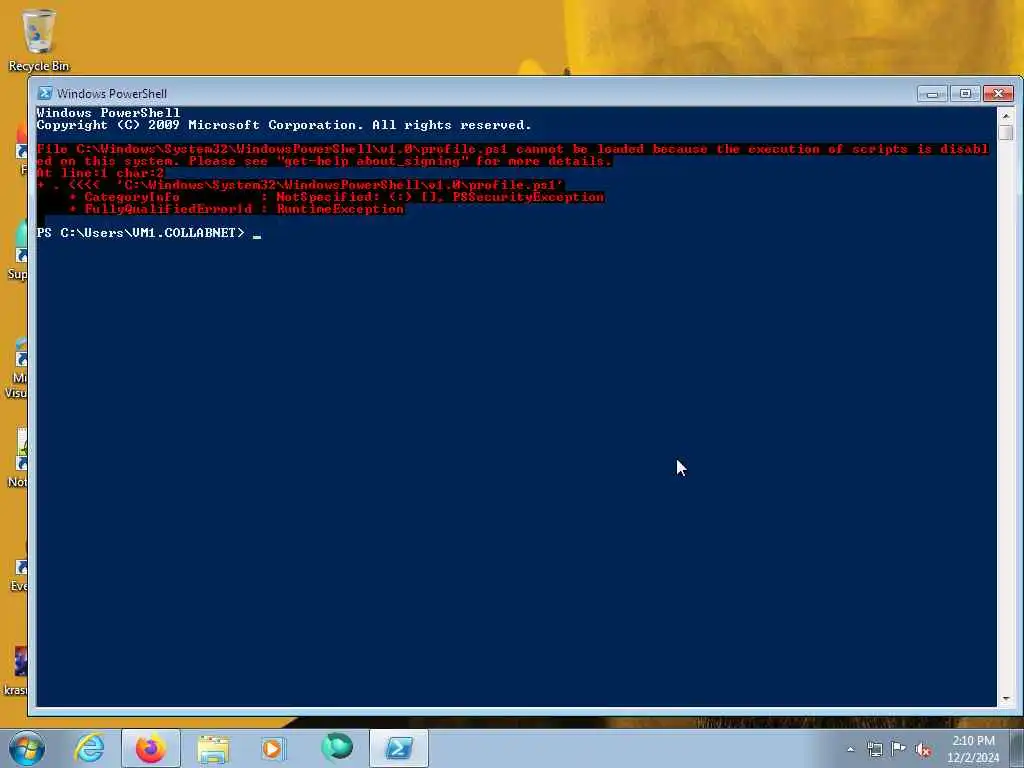
Task: Open Windows Explorer folder in taskbar
Action: click(x=213, y=748)
